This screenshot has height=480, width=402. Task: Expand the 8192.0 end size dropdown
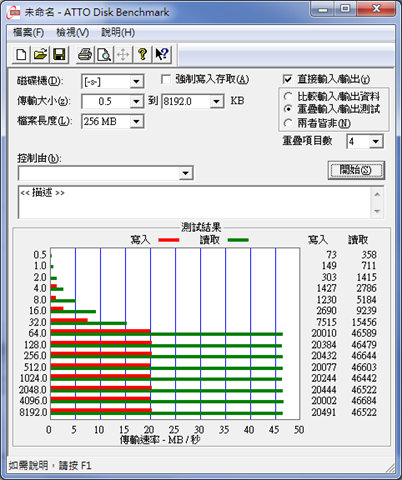click(216, 101)
